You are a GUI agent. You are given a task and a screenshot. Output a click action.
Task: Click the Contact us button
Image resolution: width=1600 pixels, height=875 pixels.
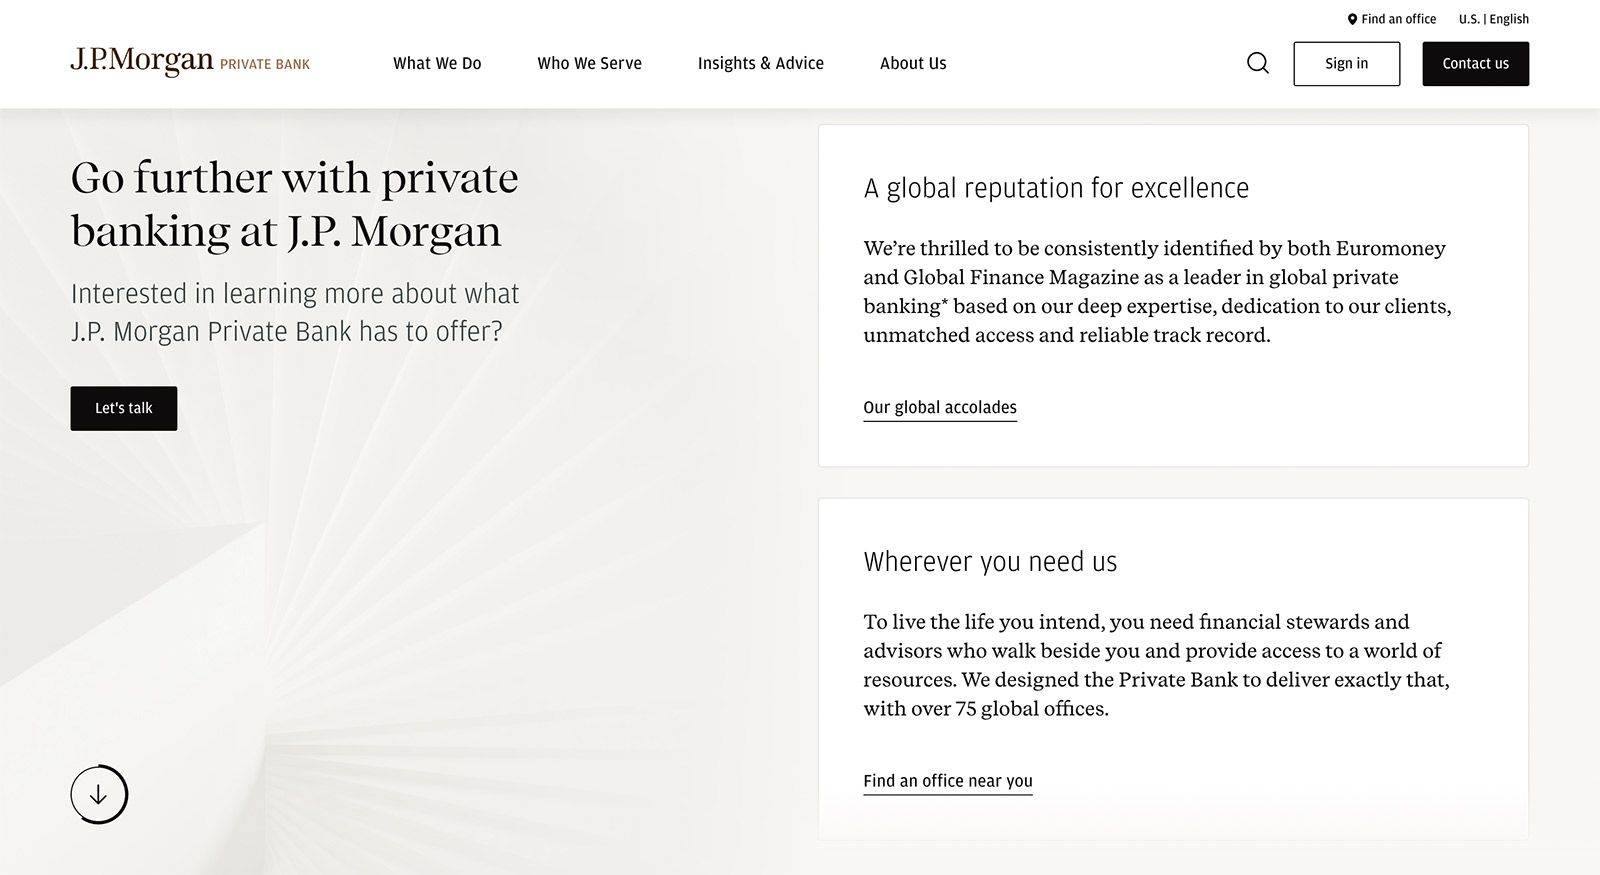[1475, 64]
